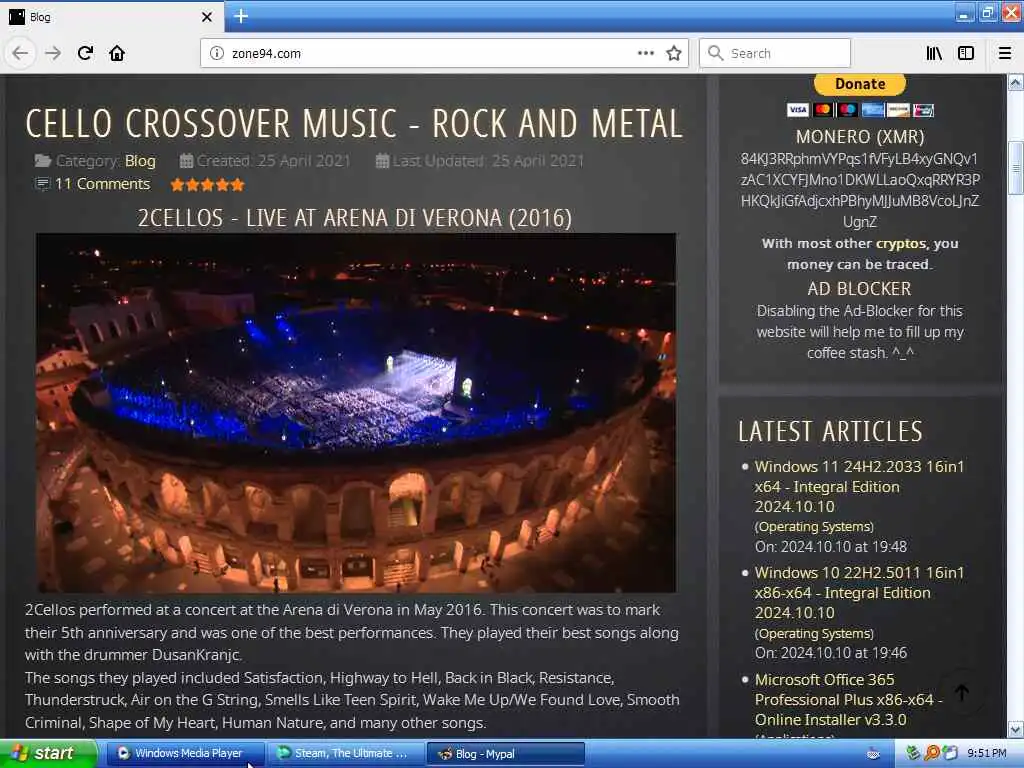Go forward to the next page
This screenshot has height=768, width=1024.
point(53,53)
